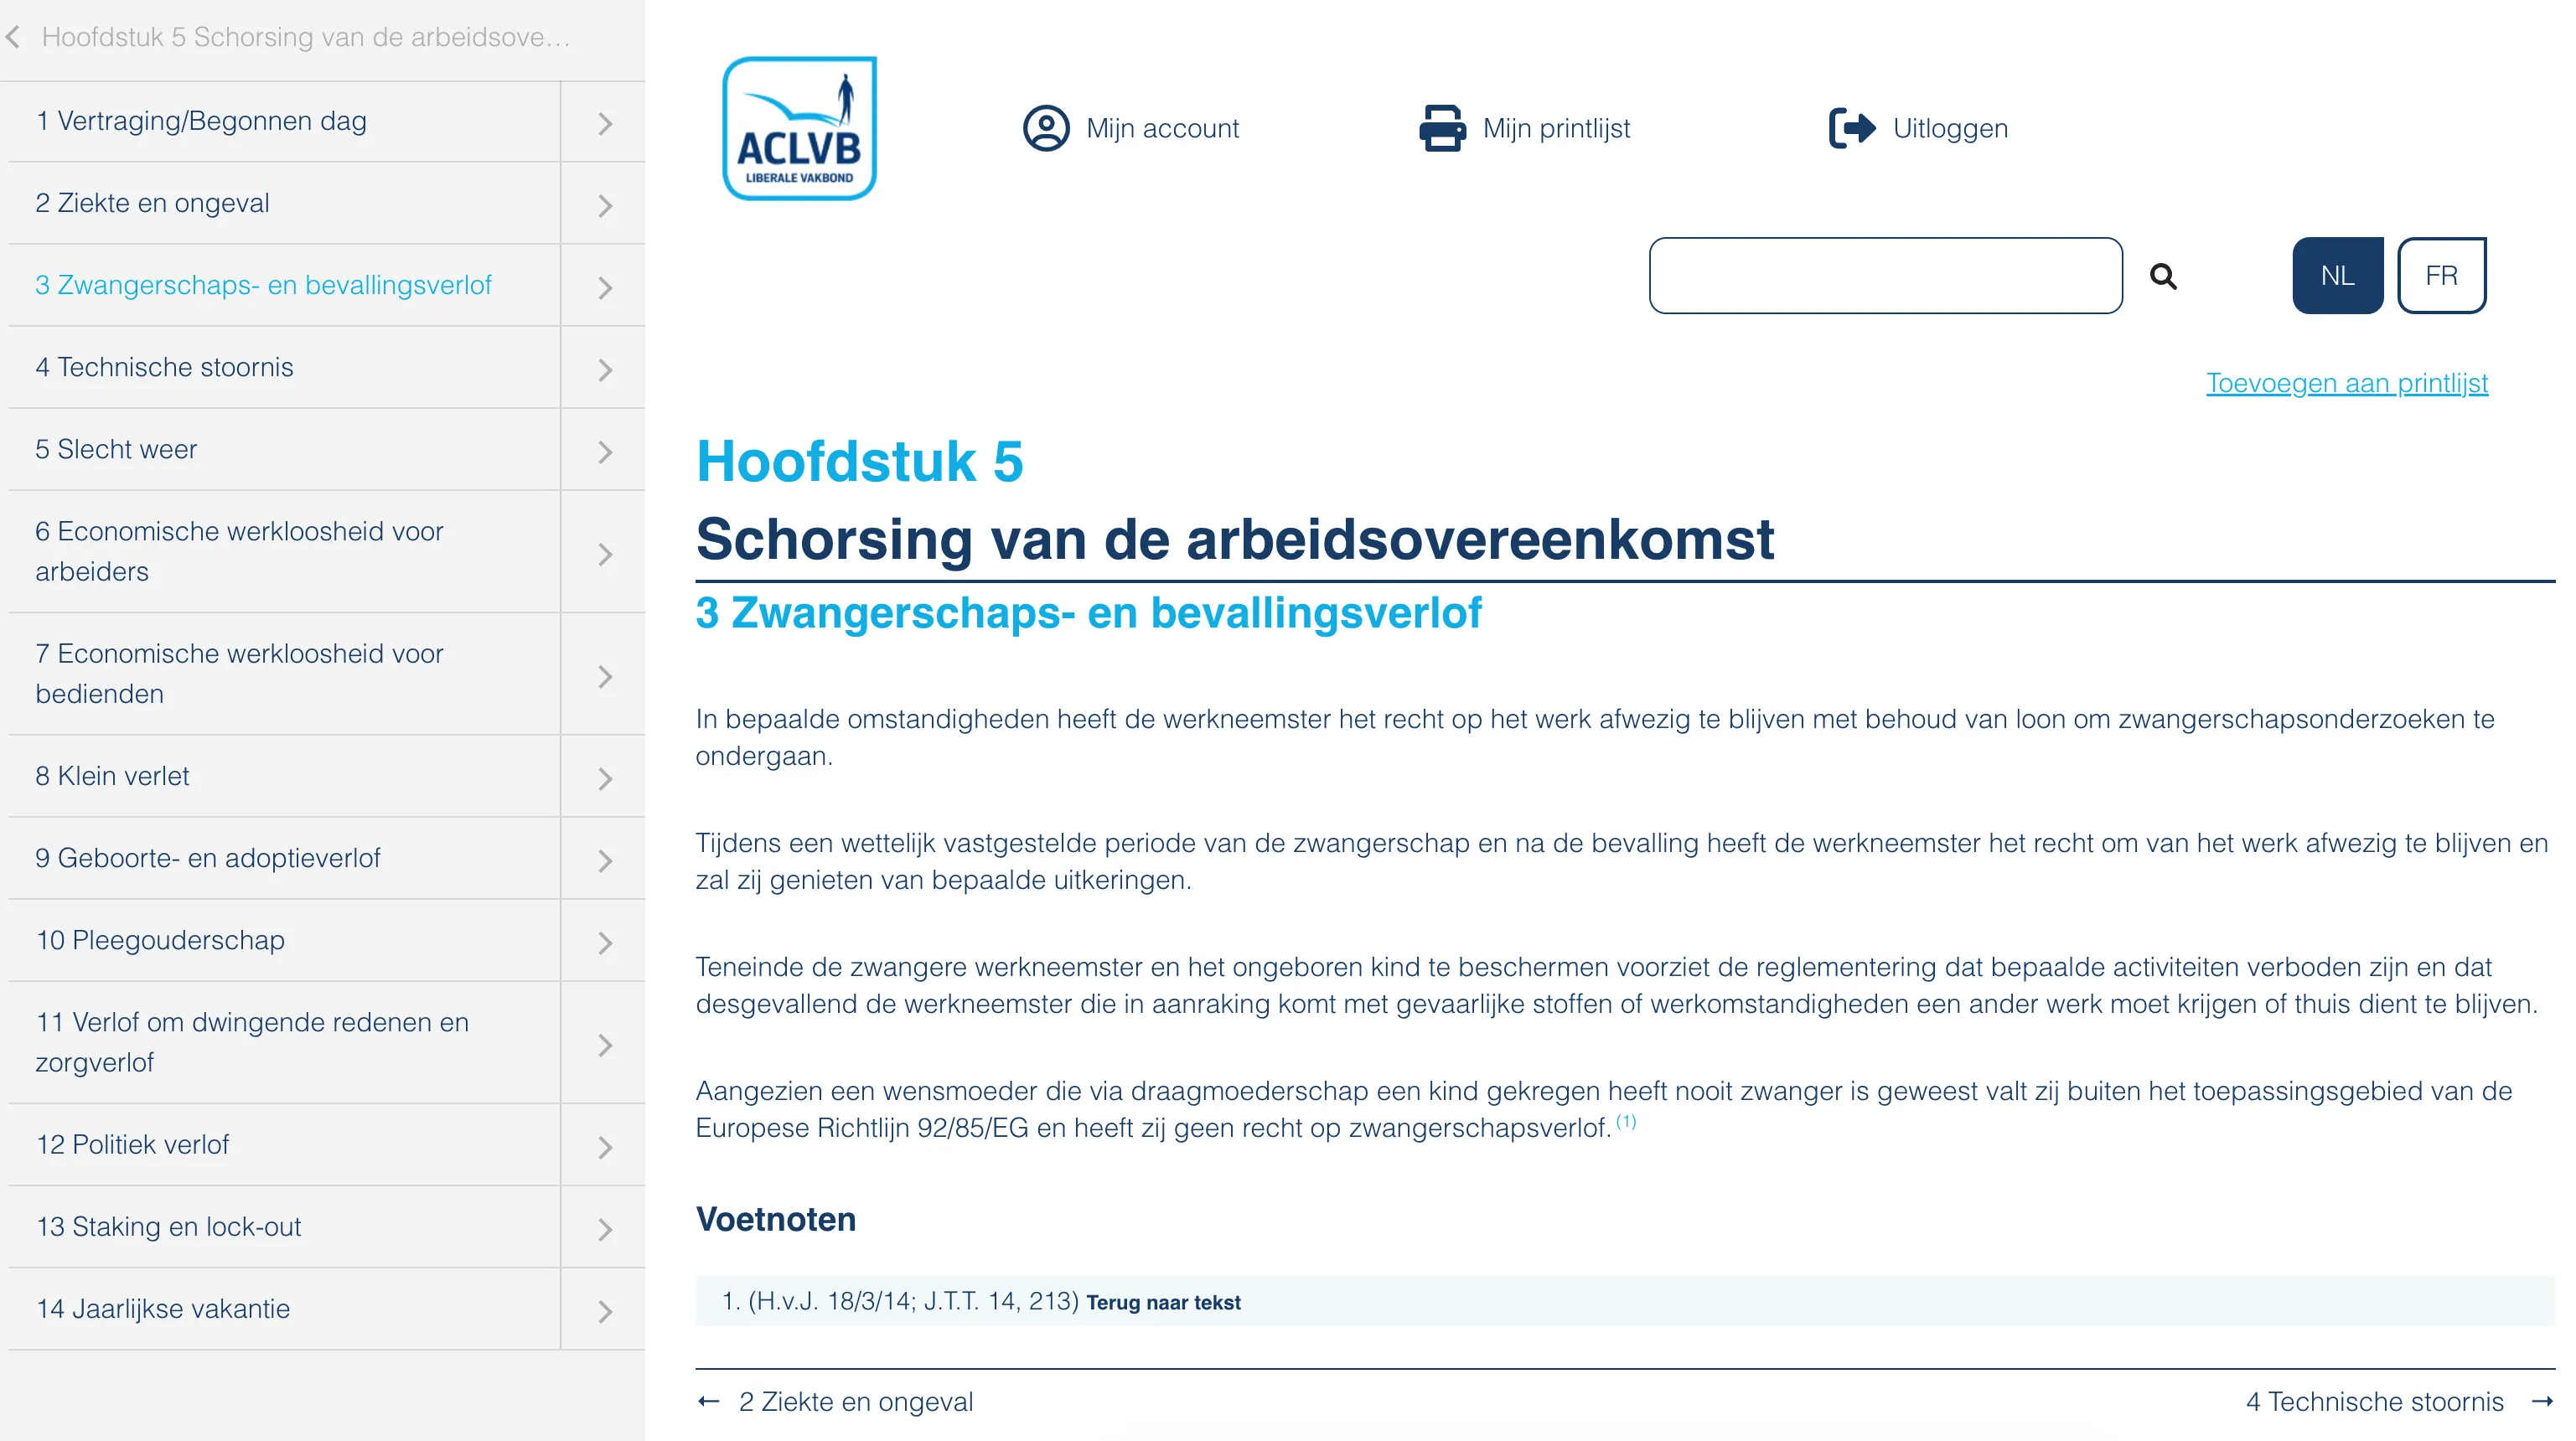Go back using the sidebar header arrow
Screen dimensions: 2576x1441
point(13,38)
